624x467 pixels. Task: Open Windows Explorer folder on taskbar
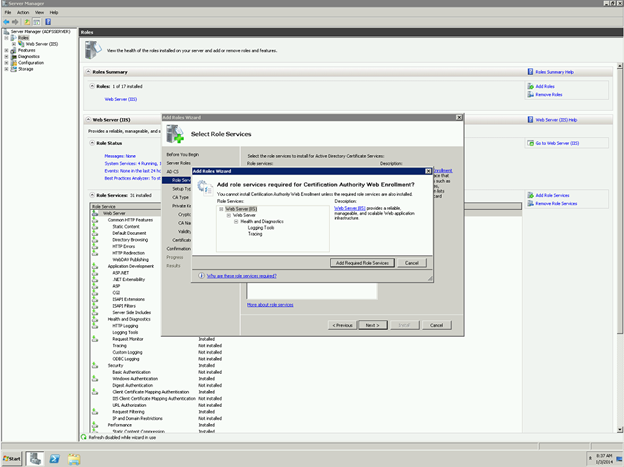pyautogui.click(x=74, y=459)
